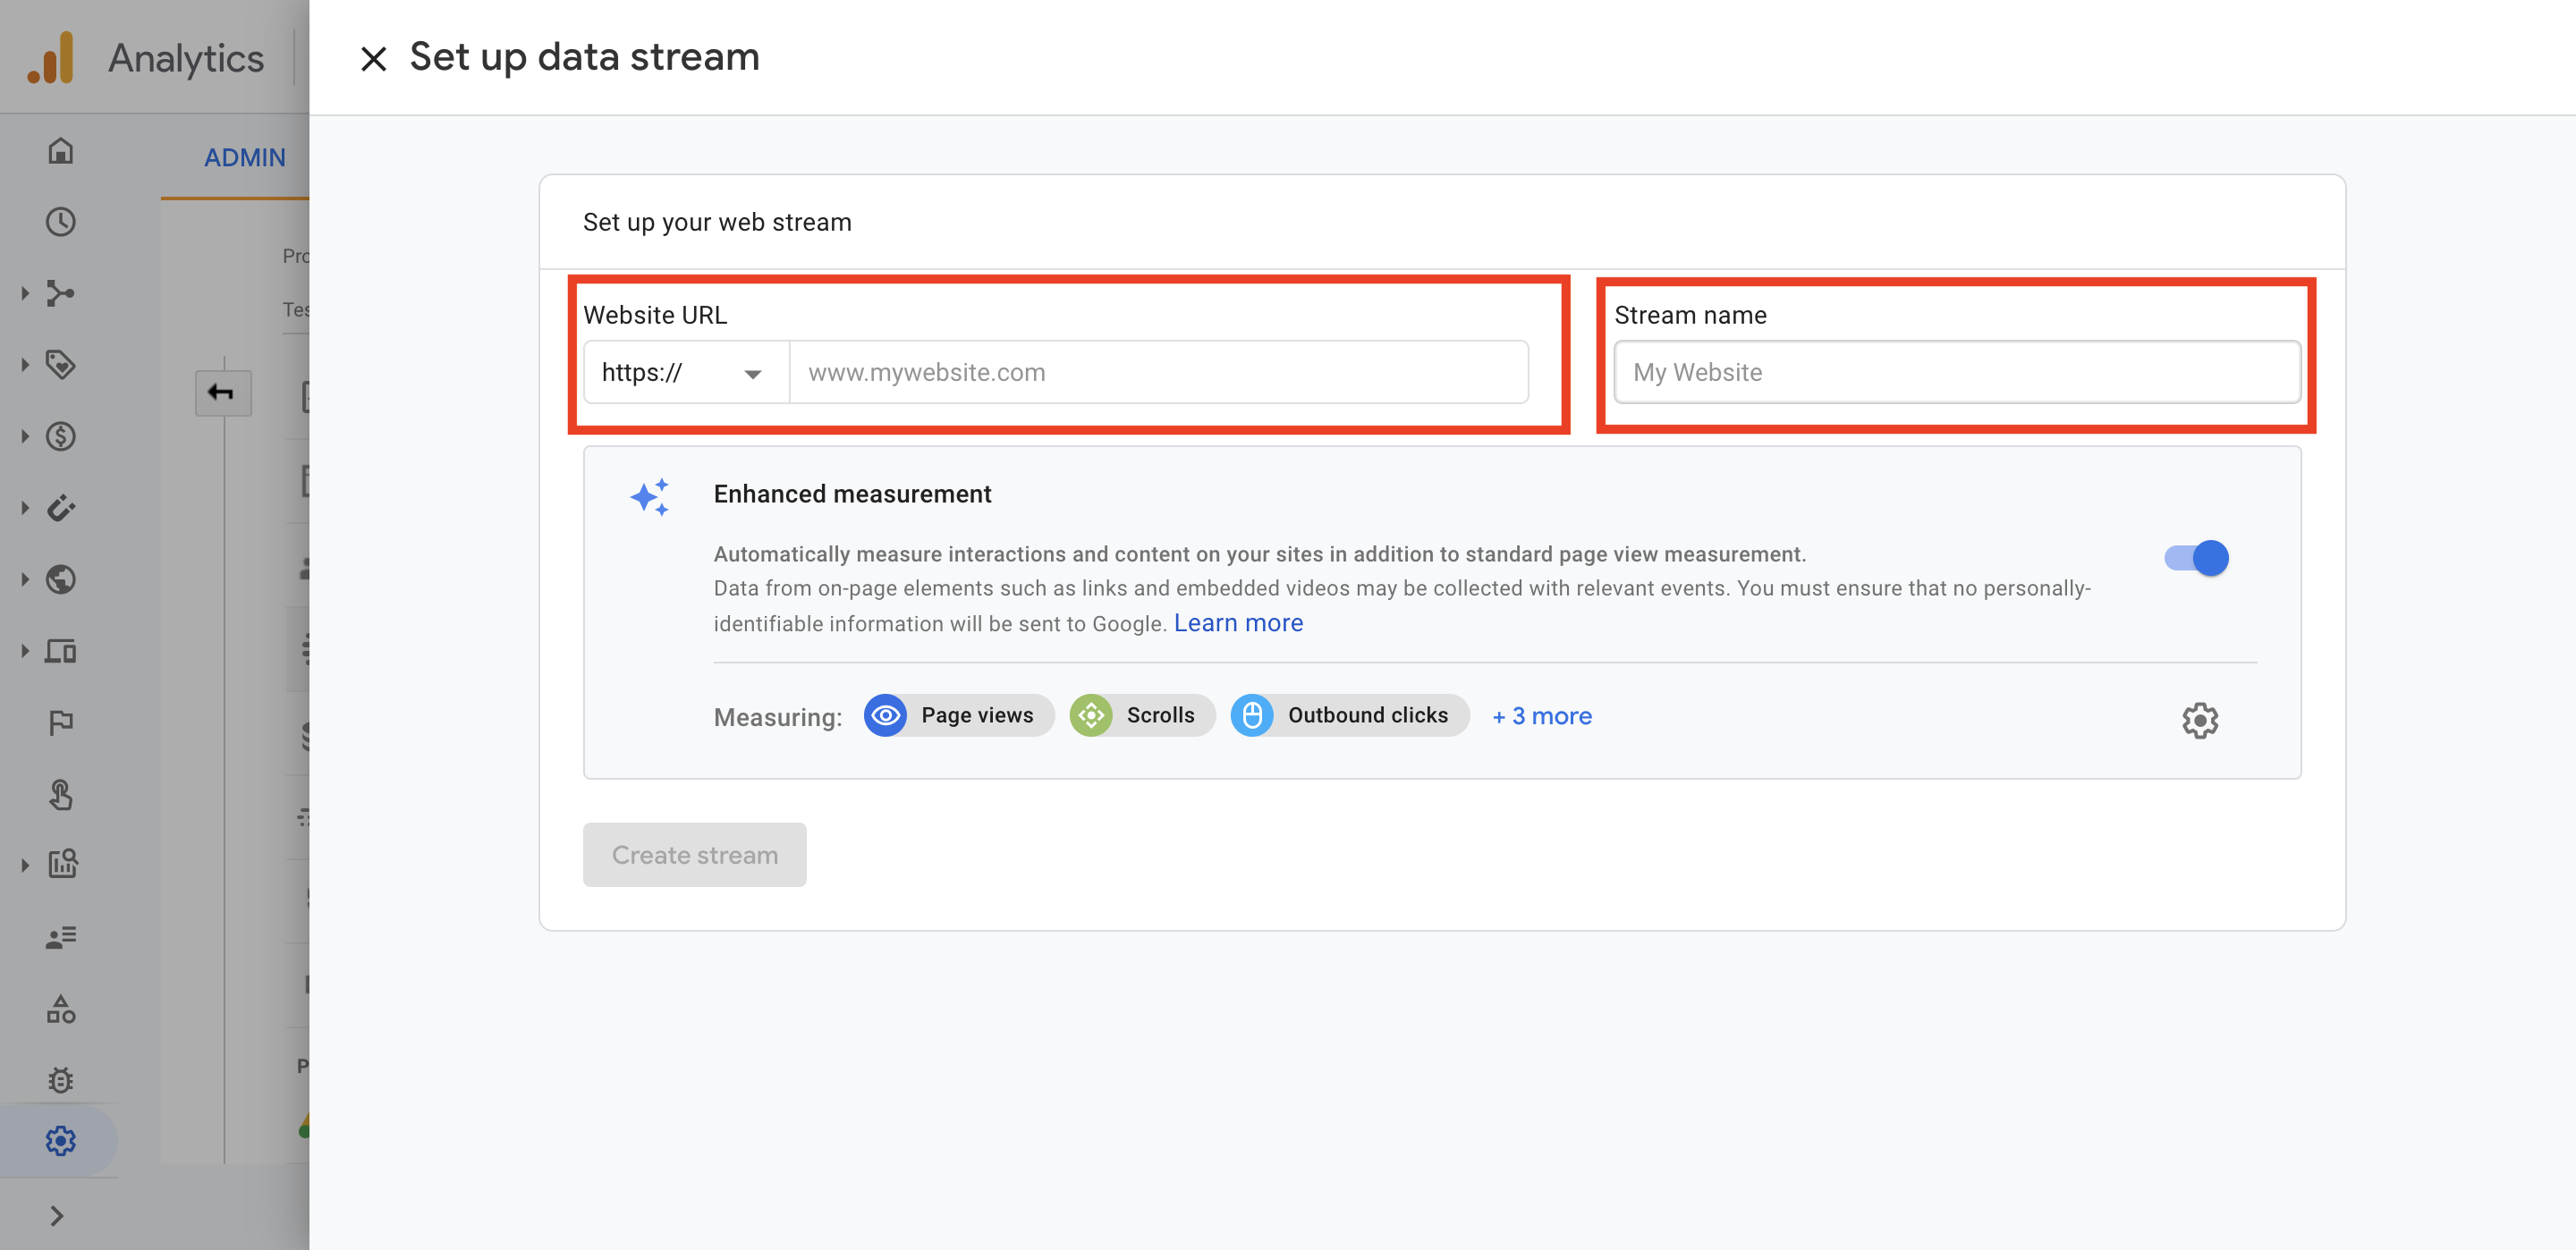Image resolution: width=2576 pixels, height=1250 pixels.
Task: Open the Conversions flag icon
Action: 60,722
